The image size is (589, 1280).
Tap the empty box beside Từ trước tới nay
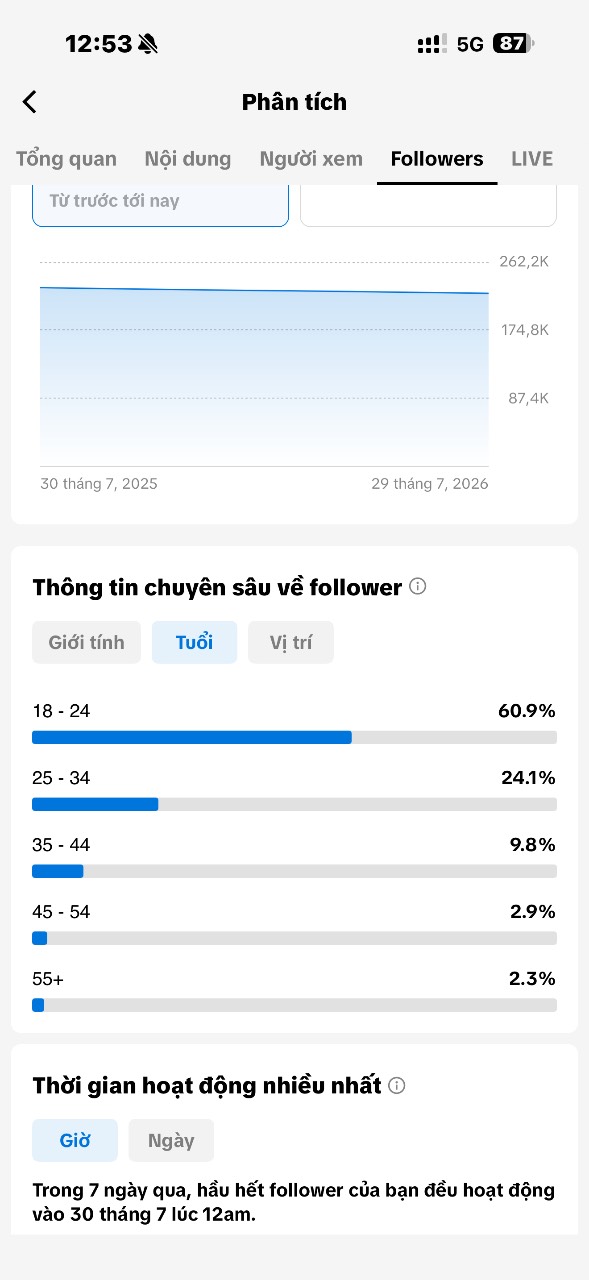tap(428, 204)
